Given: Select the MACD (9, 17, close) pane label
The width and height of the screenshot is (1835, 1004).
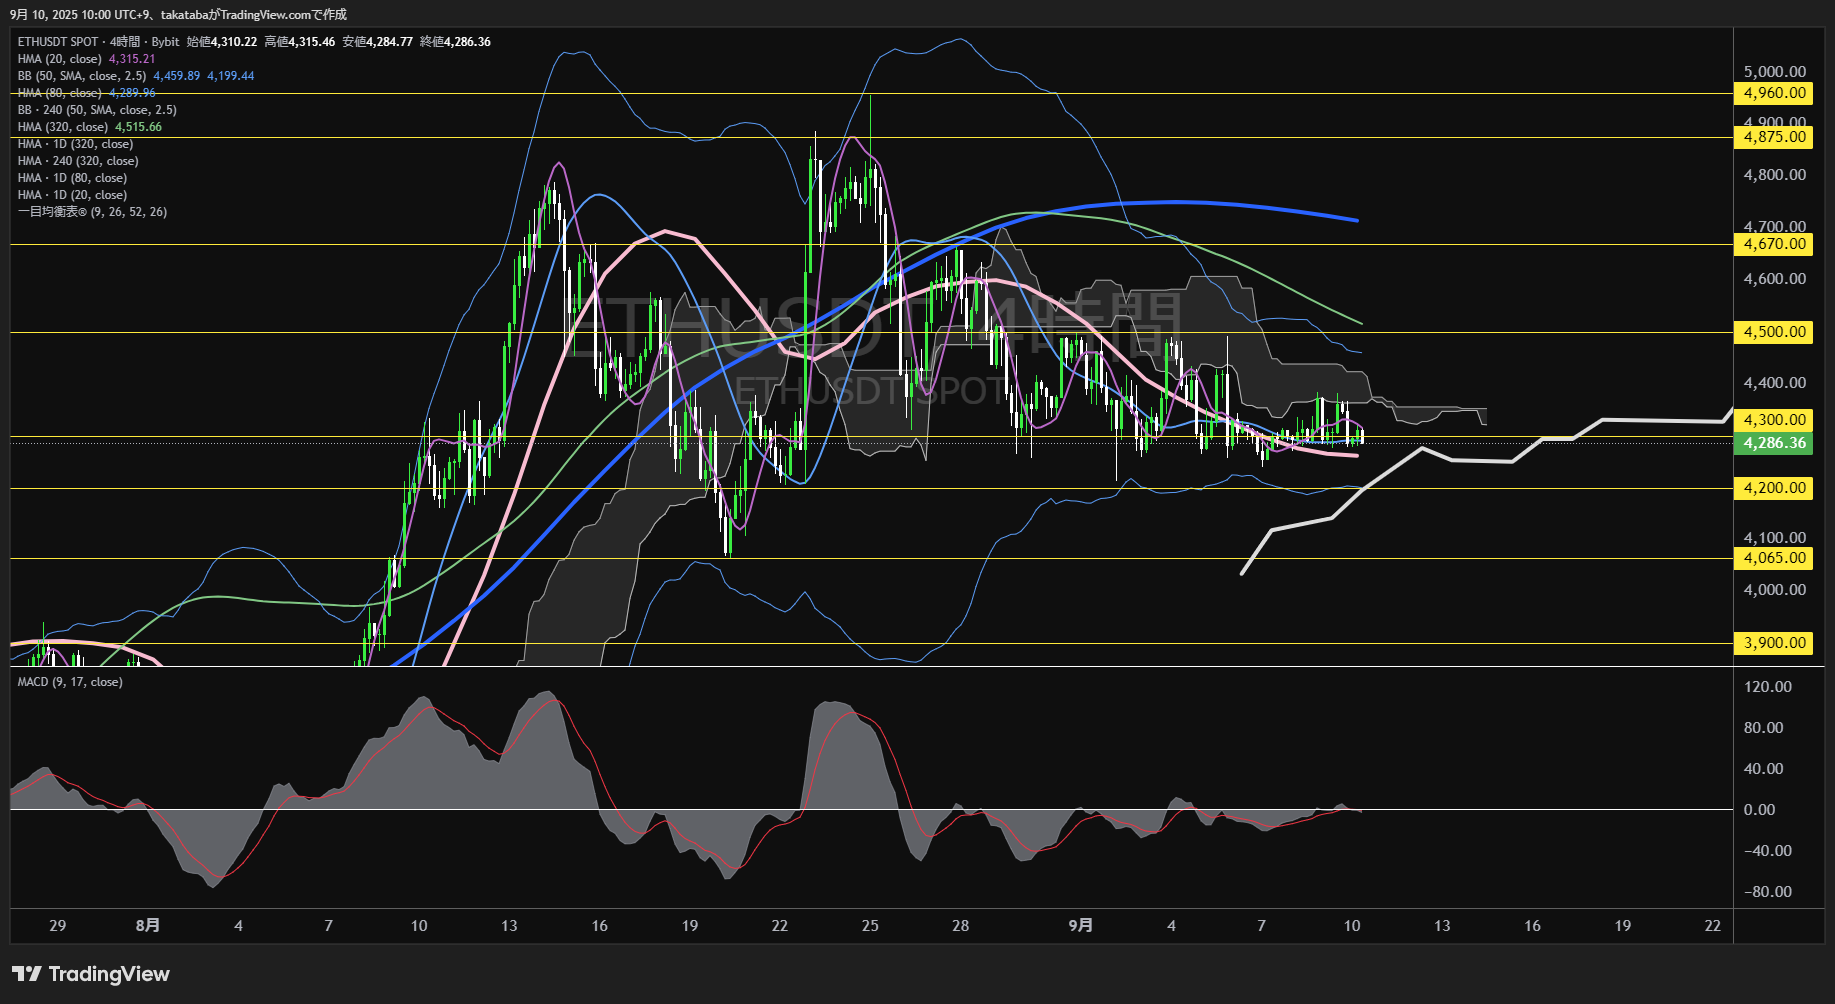Looking at the screenshot, I should pyautogui.click(x=70, y=682).
